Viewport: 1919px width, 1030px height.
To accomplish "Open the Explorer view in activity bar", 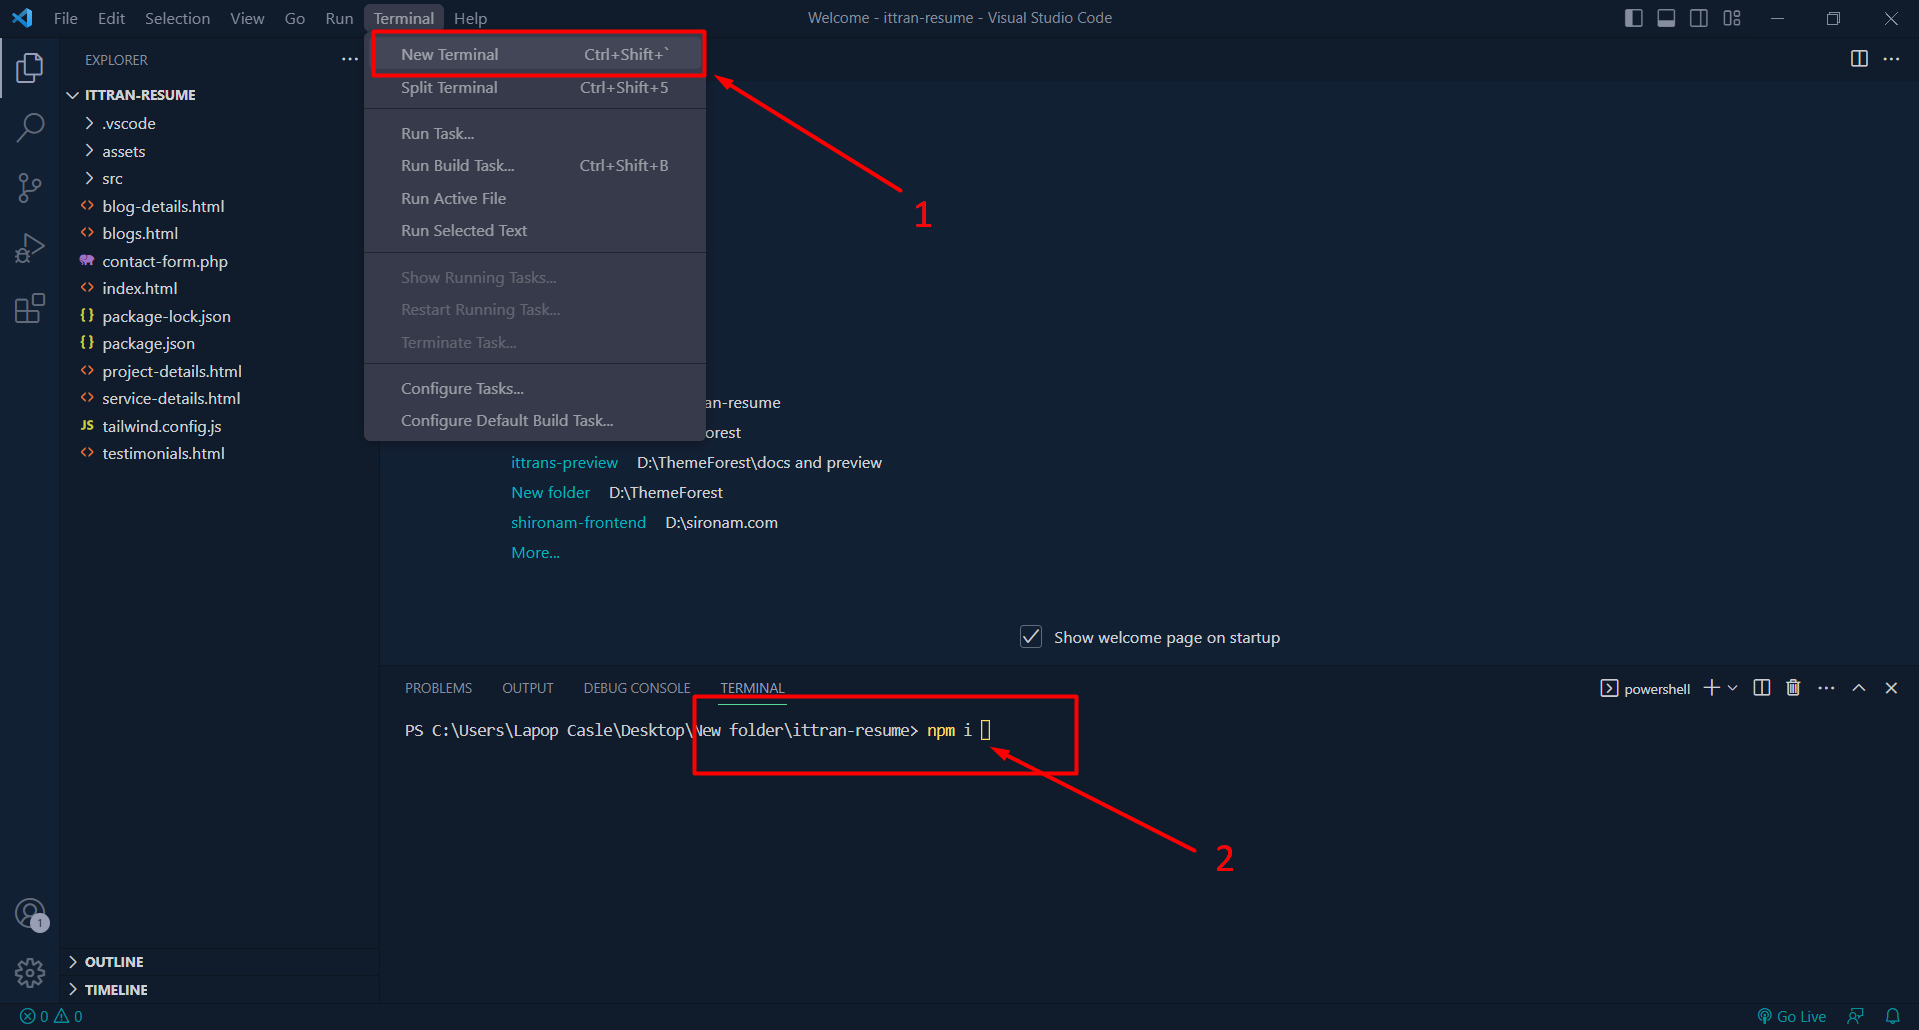I will pyautogui.click(x=30, y=68).
